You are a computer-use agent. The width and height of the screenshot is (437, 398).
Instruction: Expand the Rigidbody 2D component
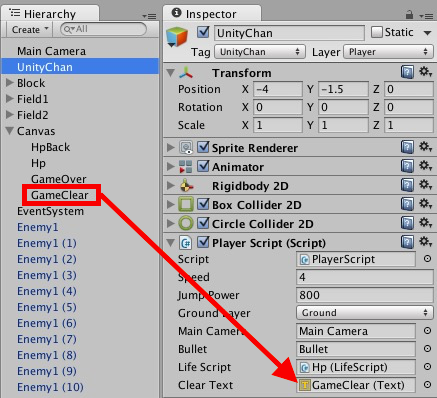click(170, 185)
